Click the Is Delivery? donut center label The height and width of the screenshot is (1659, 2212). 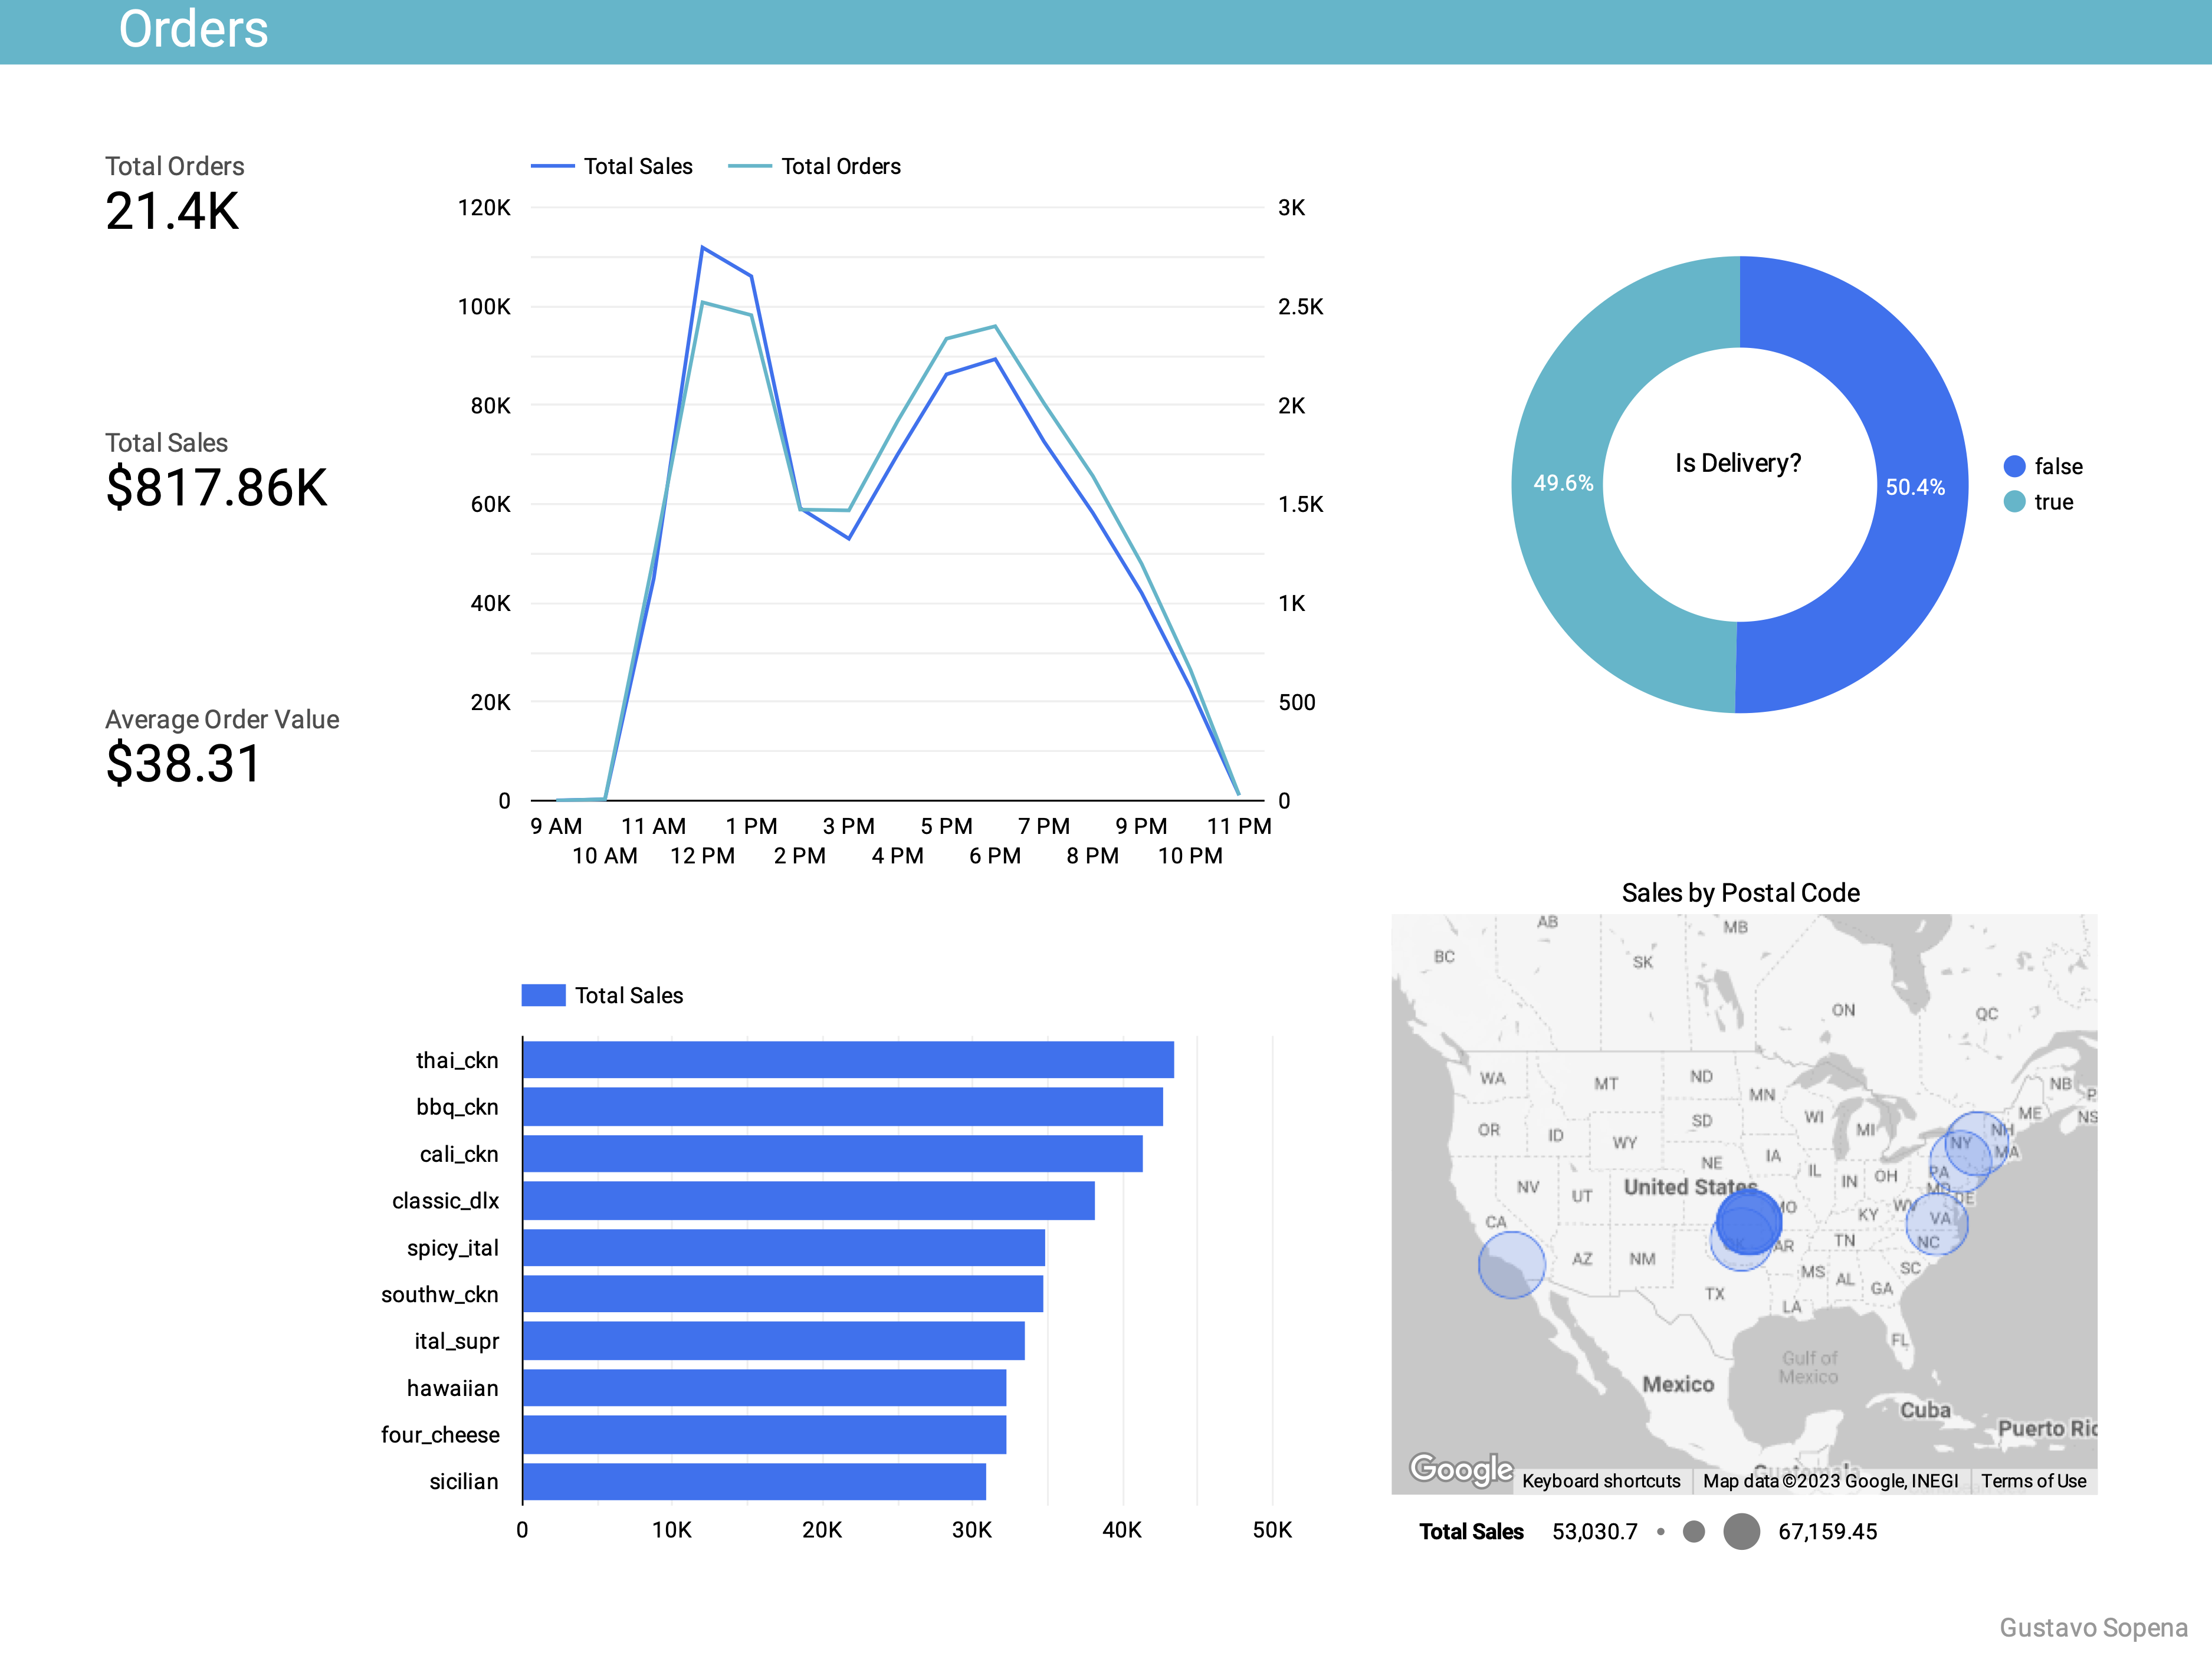pos(1738,463)
